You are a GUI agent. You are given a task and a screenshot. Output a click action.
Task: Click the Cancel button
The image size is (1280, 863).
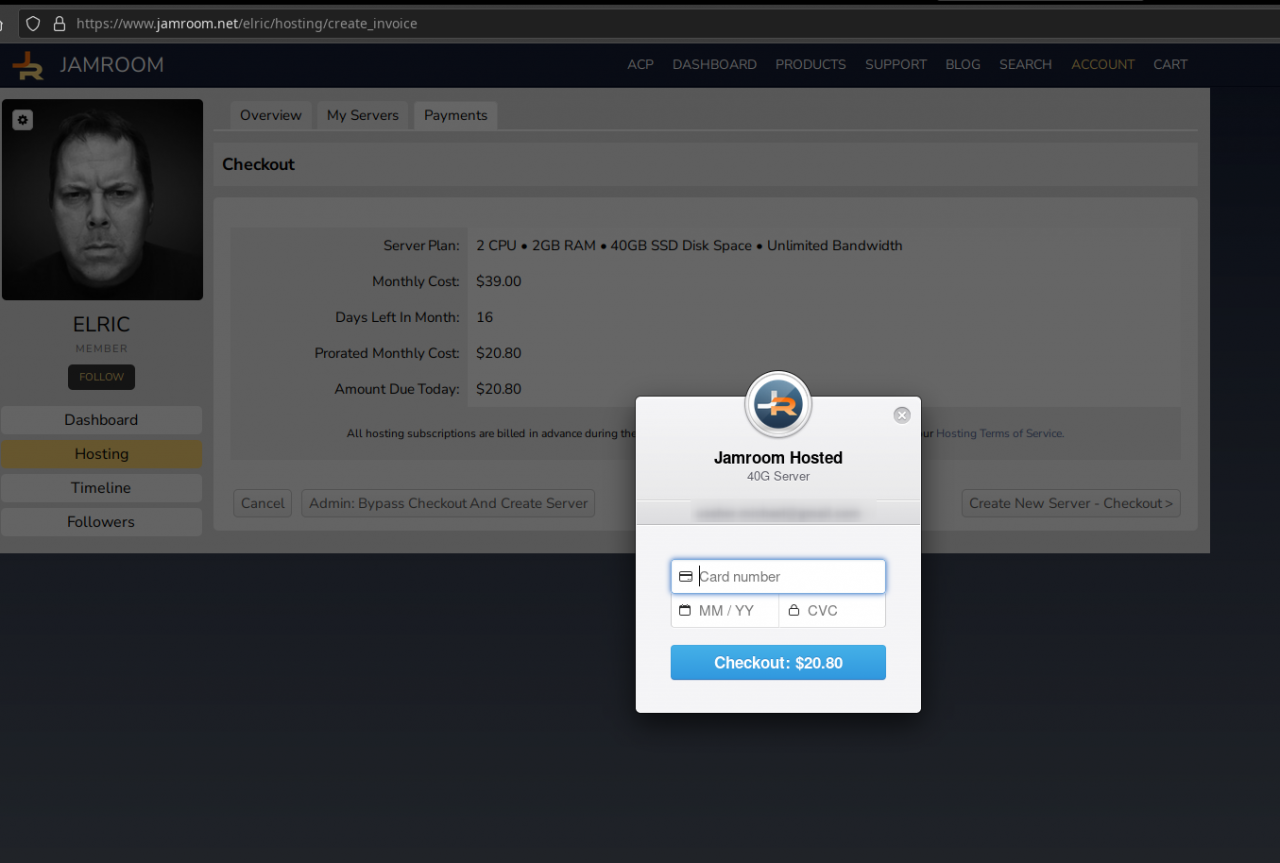(x=263, y=503)
